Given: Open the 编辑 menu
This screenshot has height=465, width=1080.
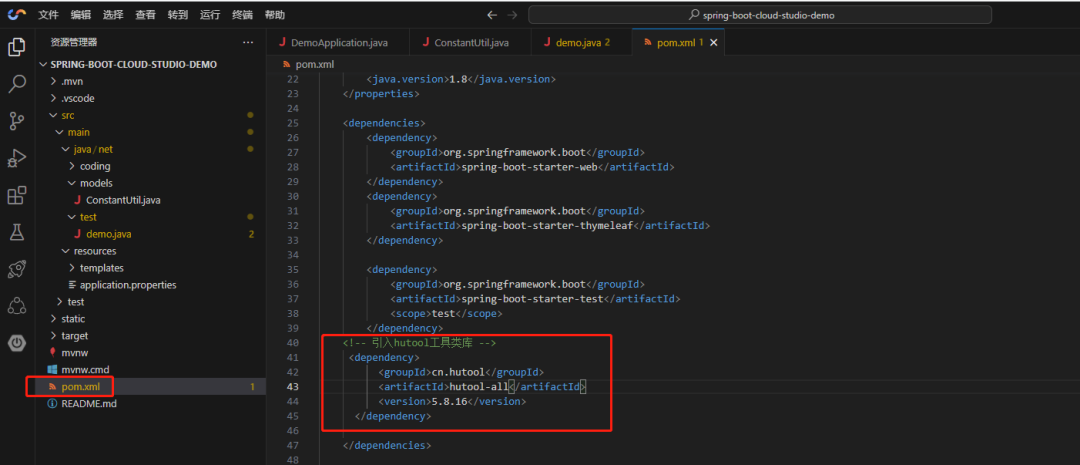Looking at the screenshot, I should [x=81, y=14].
